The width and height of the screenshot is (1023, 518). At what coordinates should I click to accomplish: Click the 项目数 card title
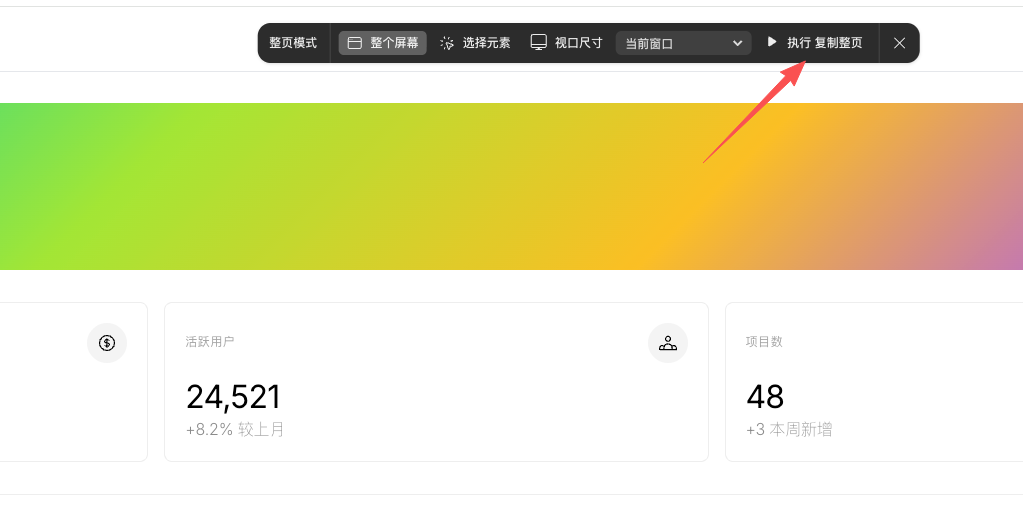pos(764,341)
